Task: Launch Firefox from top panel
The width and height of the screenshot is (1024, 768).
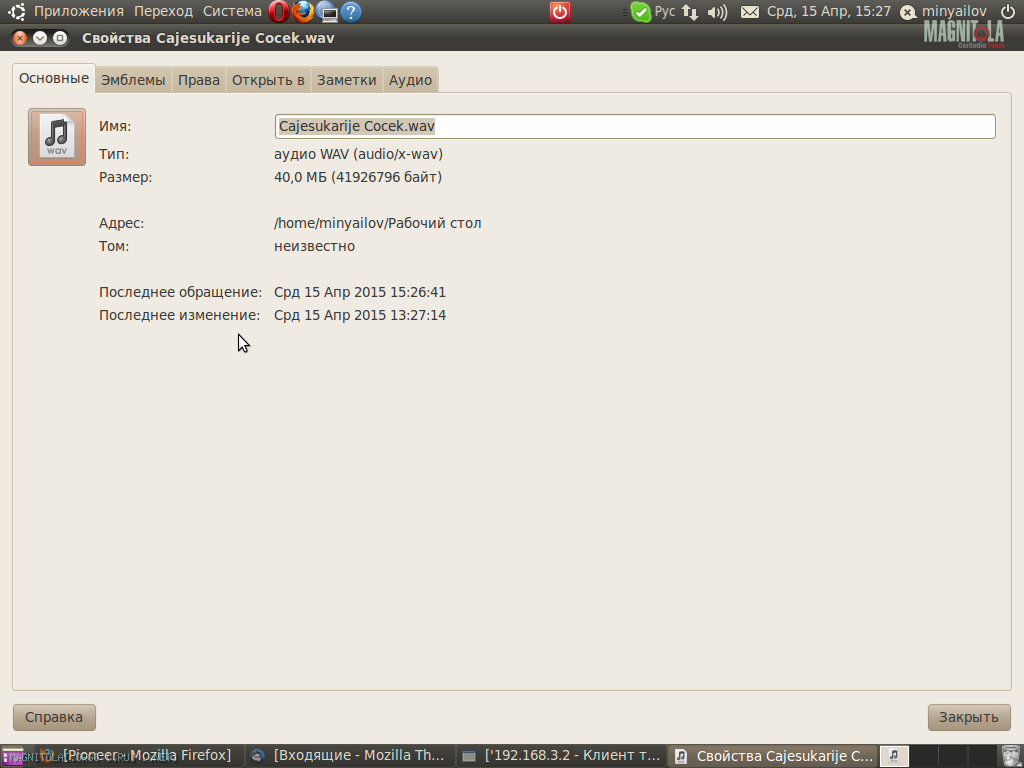Action: coord(303,12)
